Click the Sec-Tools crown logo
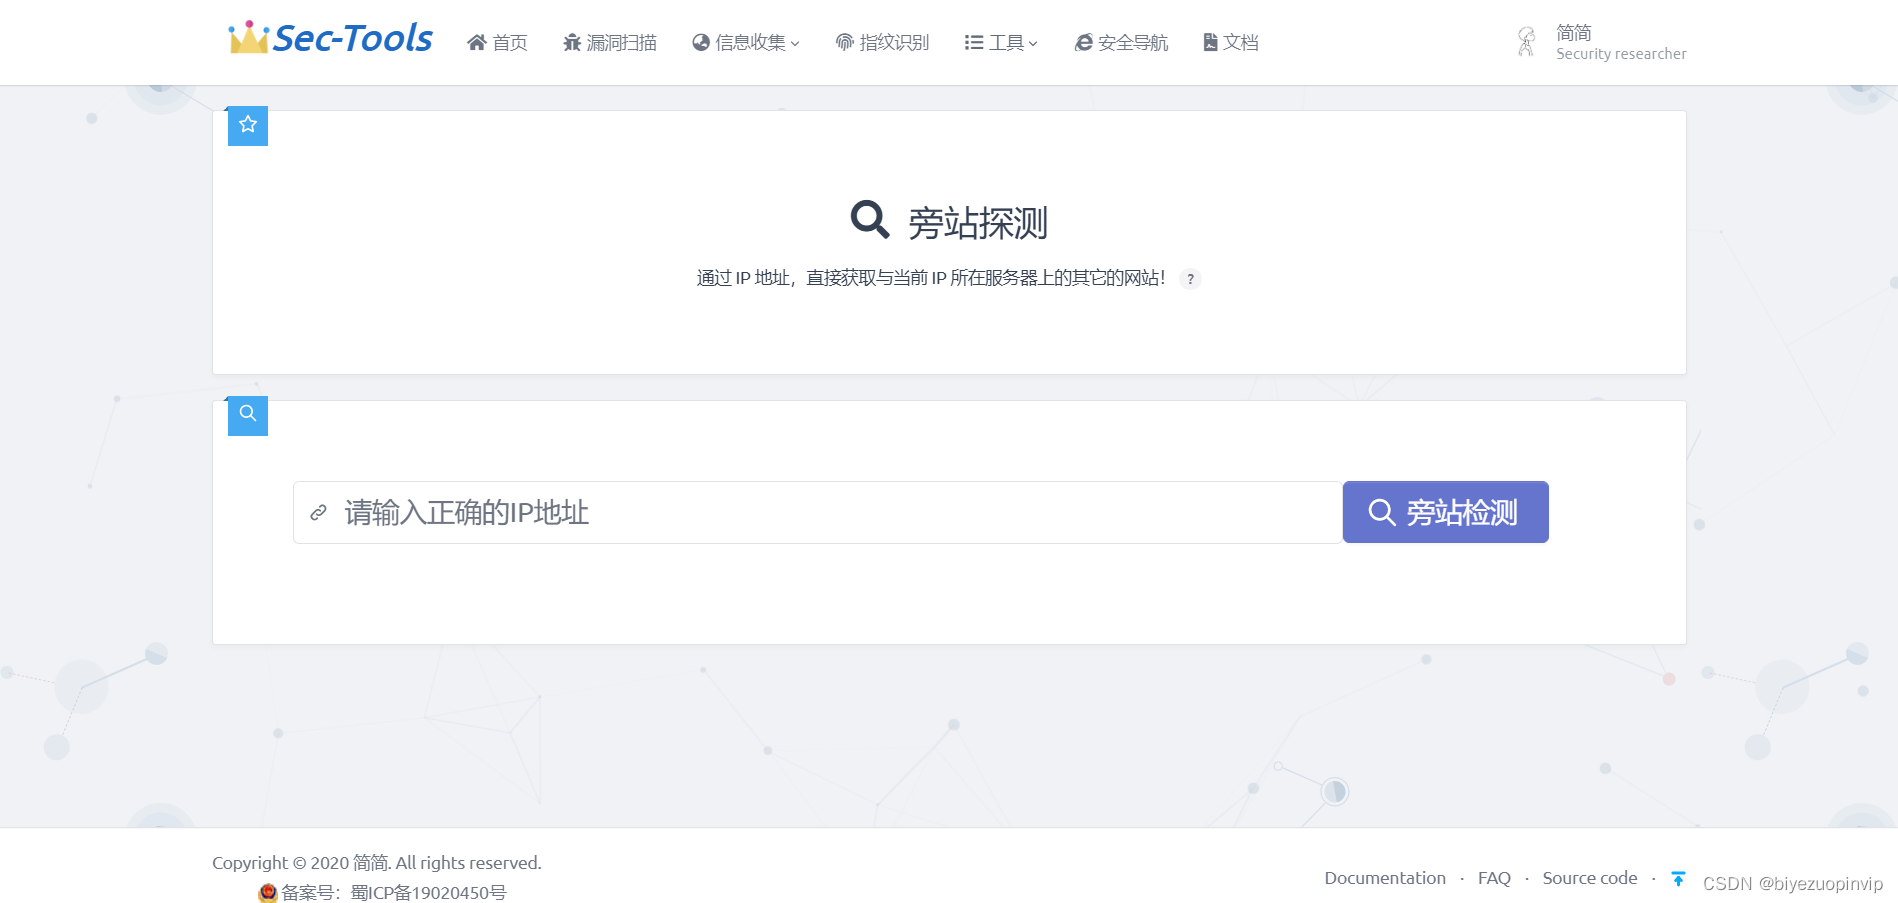The width and height of the screenshot is (1898, 903). [247, 37]
